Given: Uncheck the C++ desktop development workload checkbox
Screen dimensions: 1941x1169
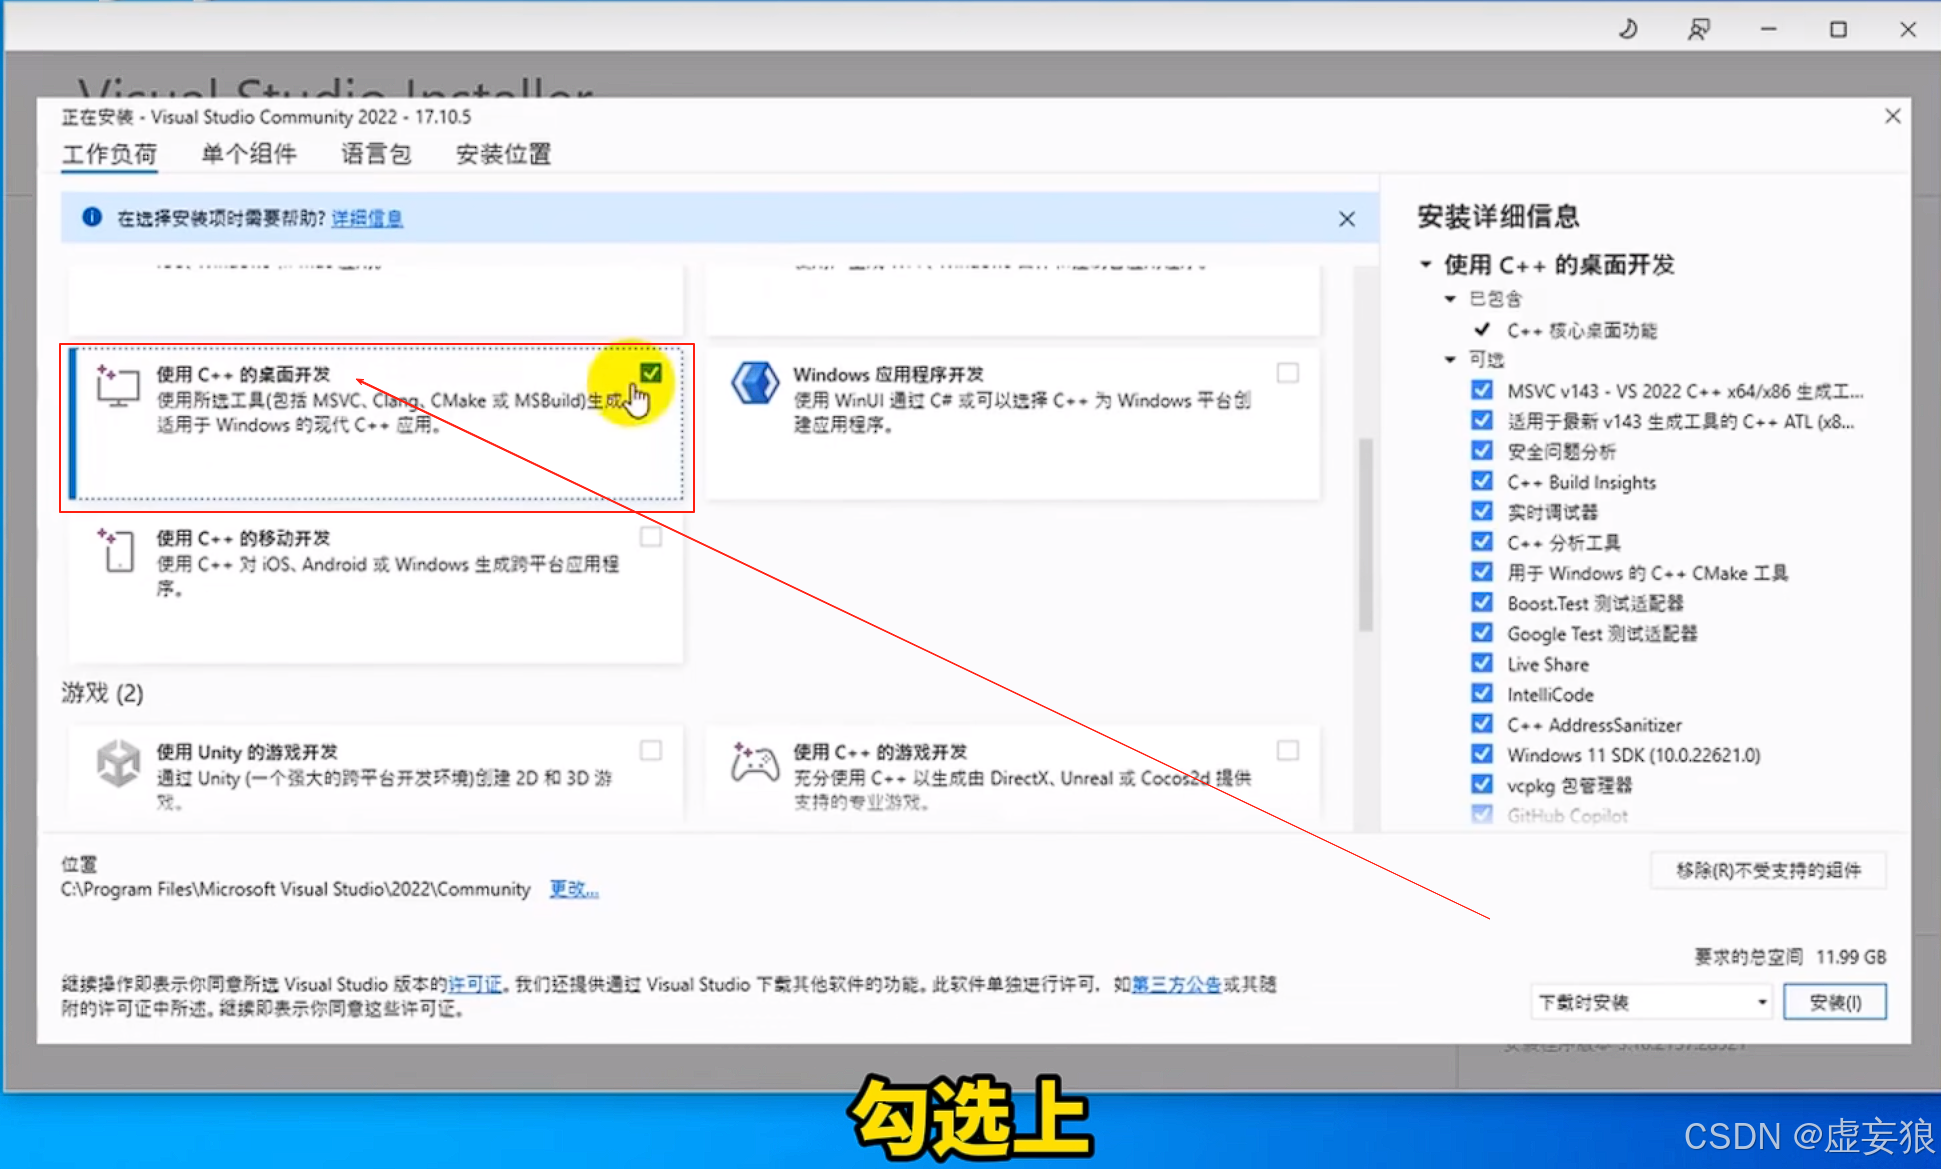Looking at the screenshot, I should (x=651, y=373).
